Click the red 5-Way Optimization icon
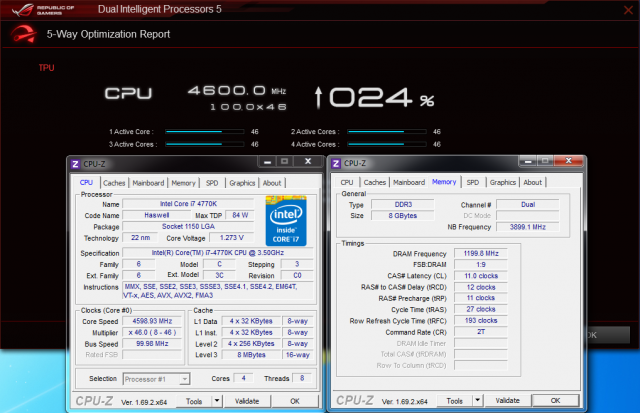The width and height of the screenshot is (640, 413). coord(23,34)
